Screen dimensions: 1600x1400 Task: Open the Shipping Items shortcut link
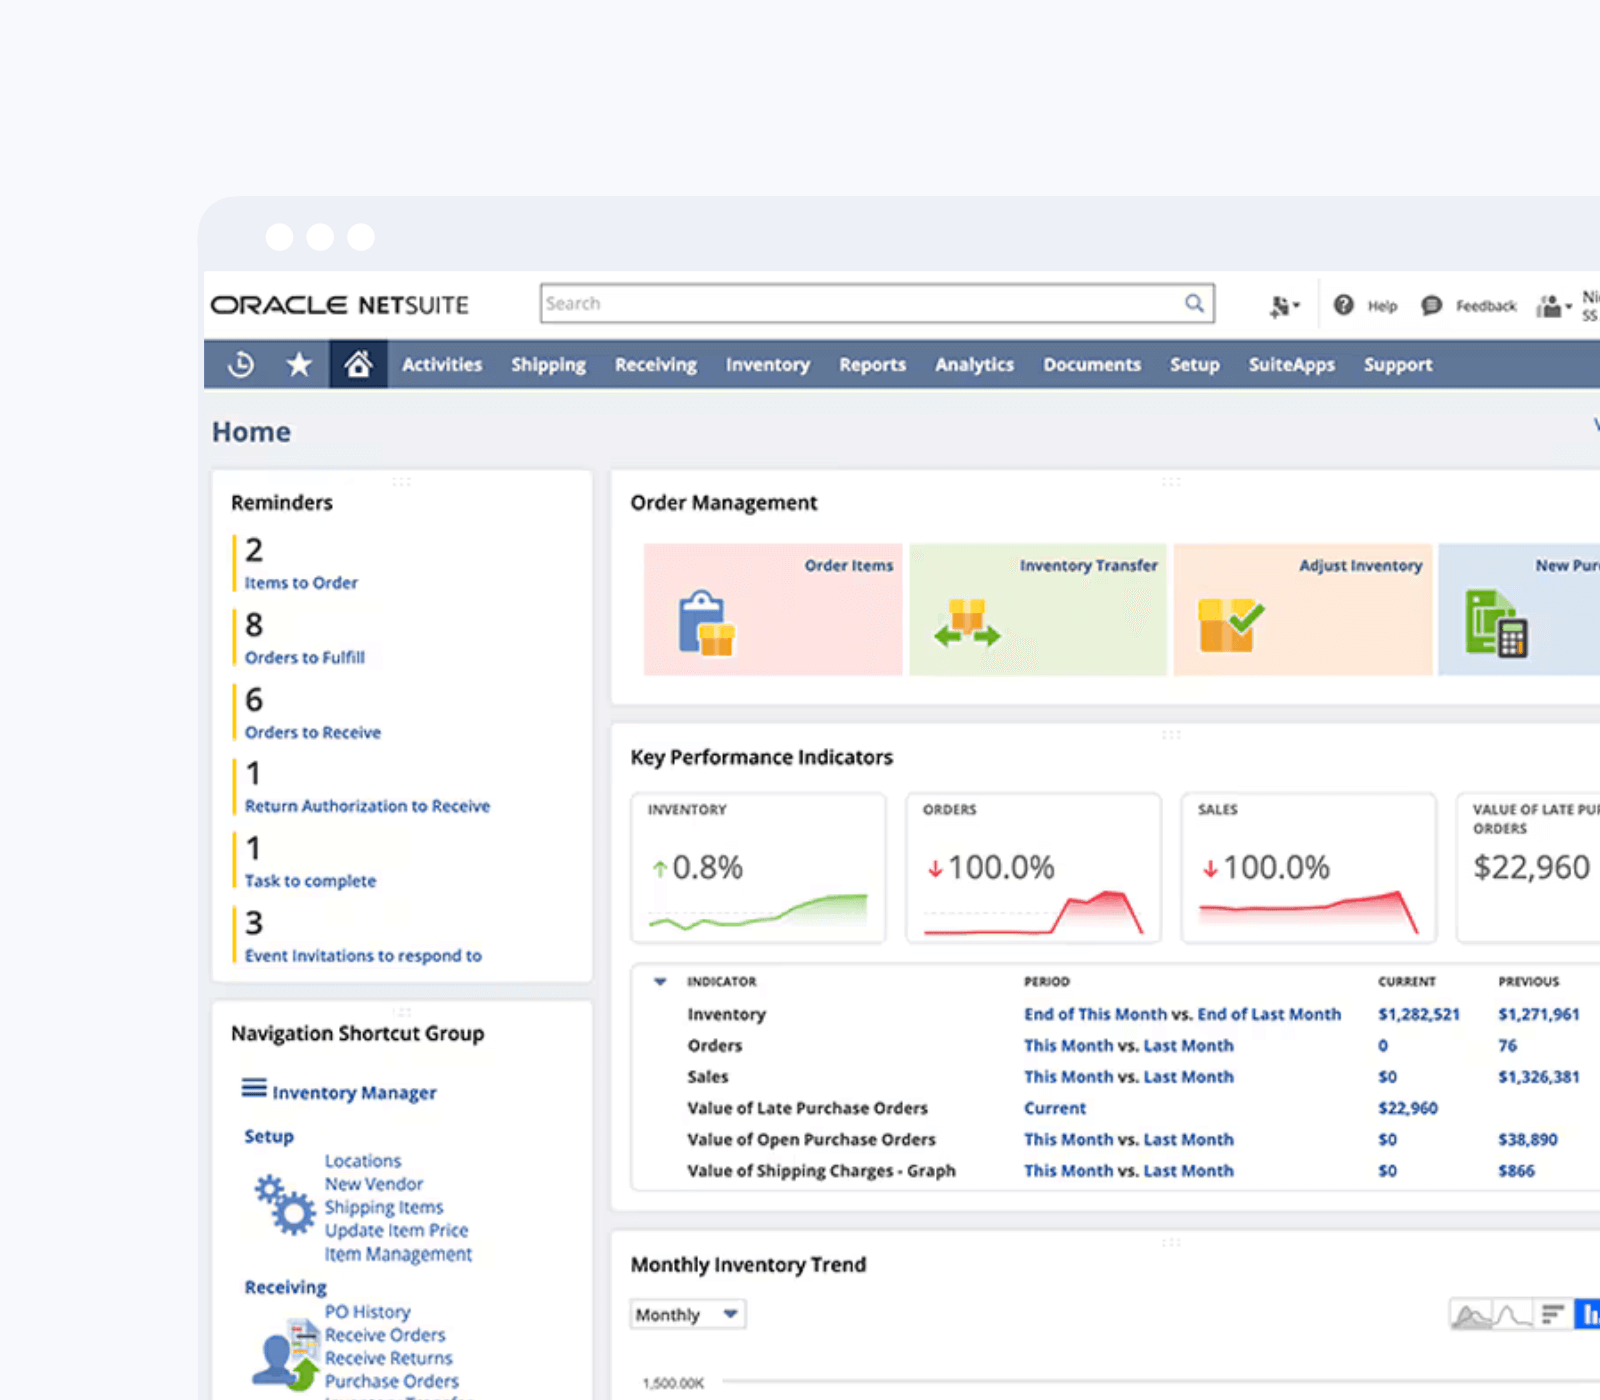pyautogui.click(x=384, y=1208)
